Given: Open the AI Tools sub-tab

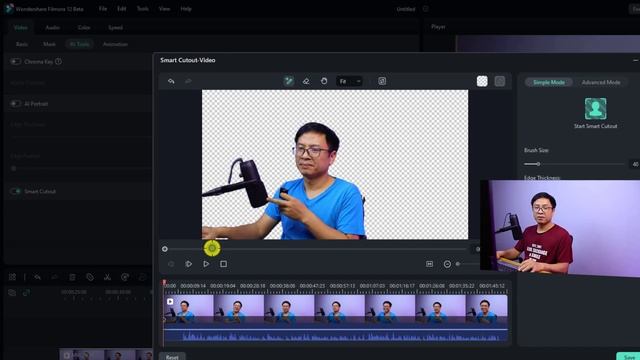Looking at the screenshot, I should (80, 44).
